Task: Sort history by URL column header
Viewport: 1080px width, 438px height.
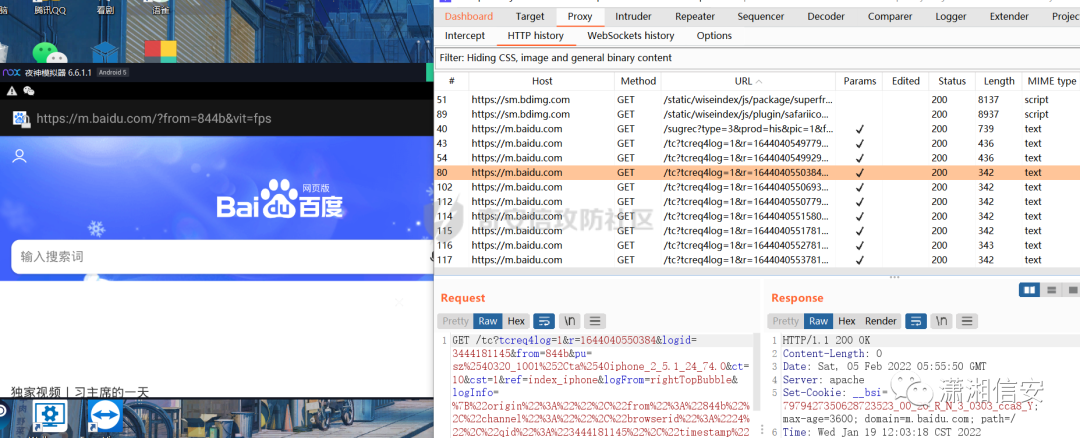Action: pyautogui.click(x=748, y=81)
